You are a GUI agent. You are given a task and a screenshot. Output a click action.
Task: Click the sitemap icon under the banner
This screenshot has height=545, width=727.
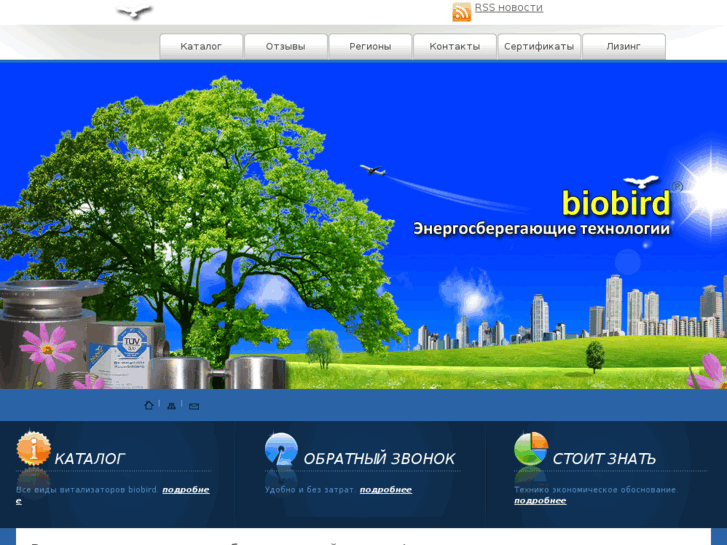point(172,406)
